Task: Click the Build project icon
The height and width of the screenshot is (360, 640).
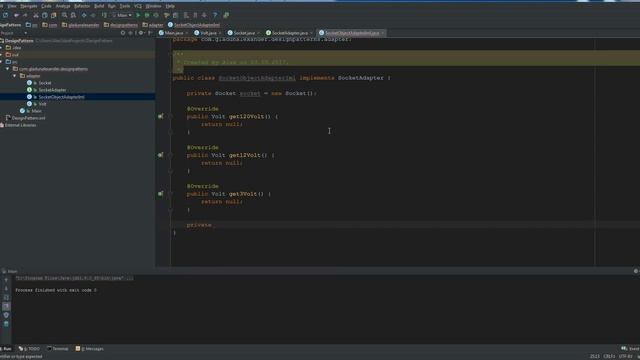Action: pos(104,15)
